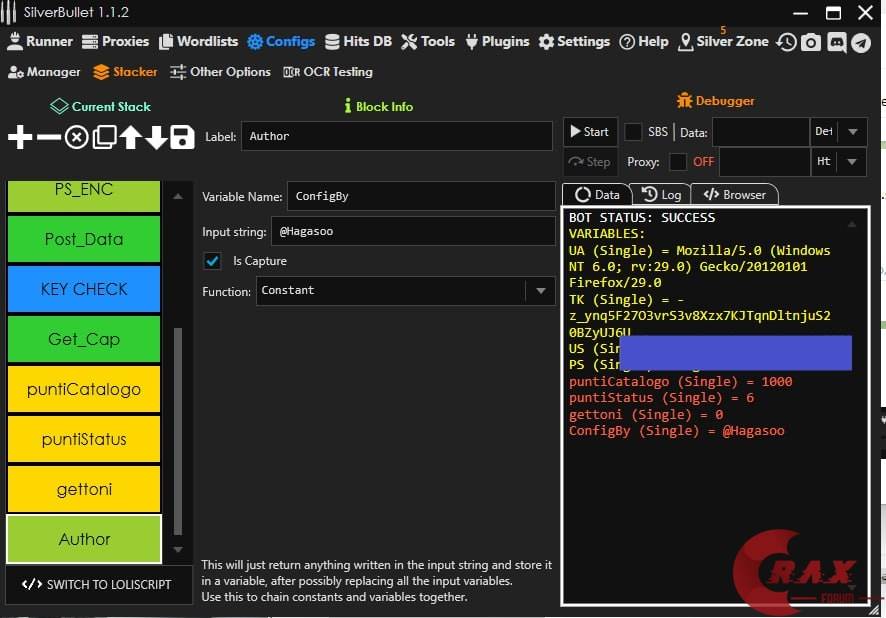
Task: Enable the SBS checkbox in Debugger
Action: pyautogui.click(x=634, y=132)
